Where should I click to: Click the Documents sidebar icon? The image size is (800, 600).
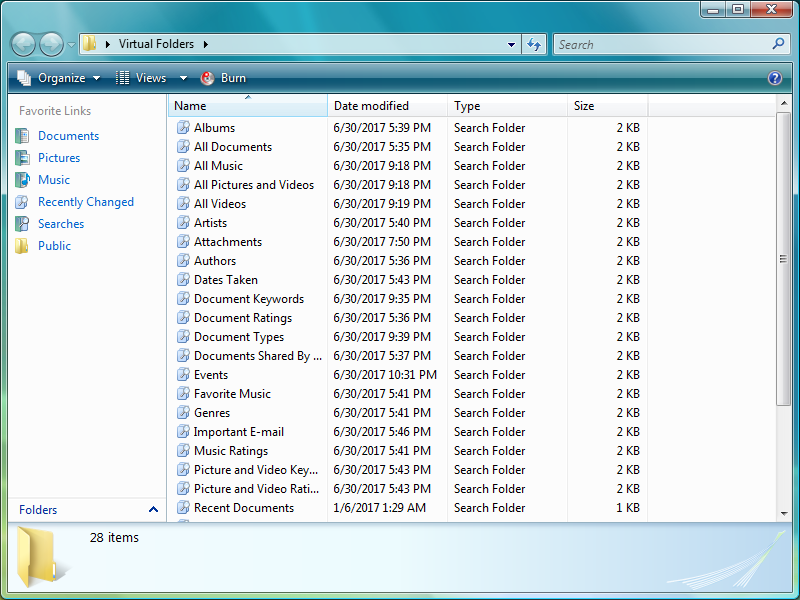pyautogui.click(x=22, y=136)
